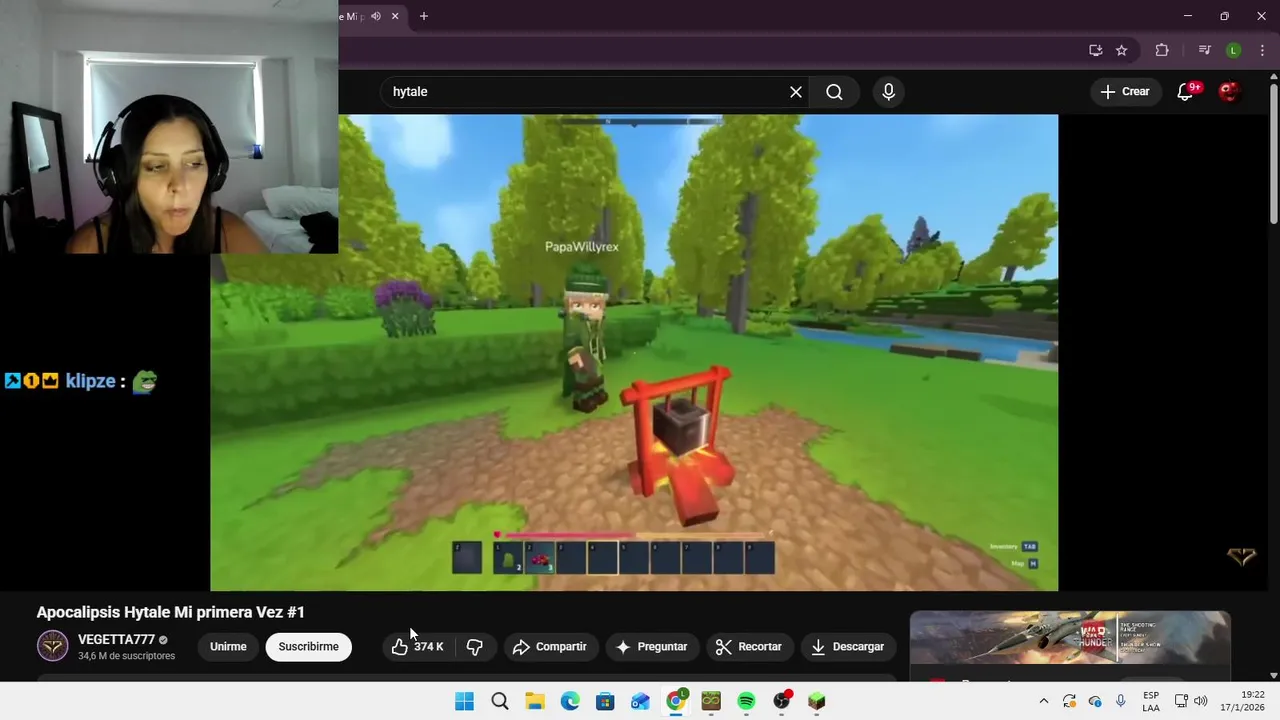Screen dimensions: 1280x720
Task: Open a new browser tab
Action: click(x=424, y=16)
